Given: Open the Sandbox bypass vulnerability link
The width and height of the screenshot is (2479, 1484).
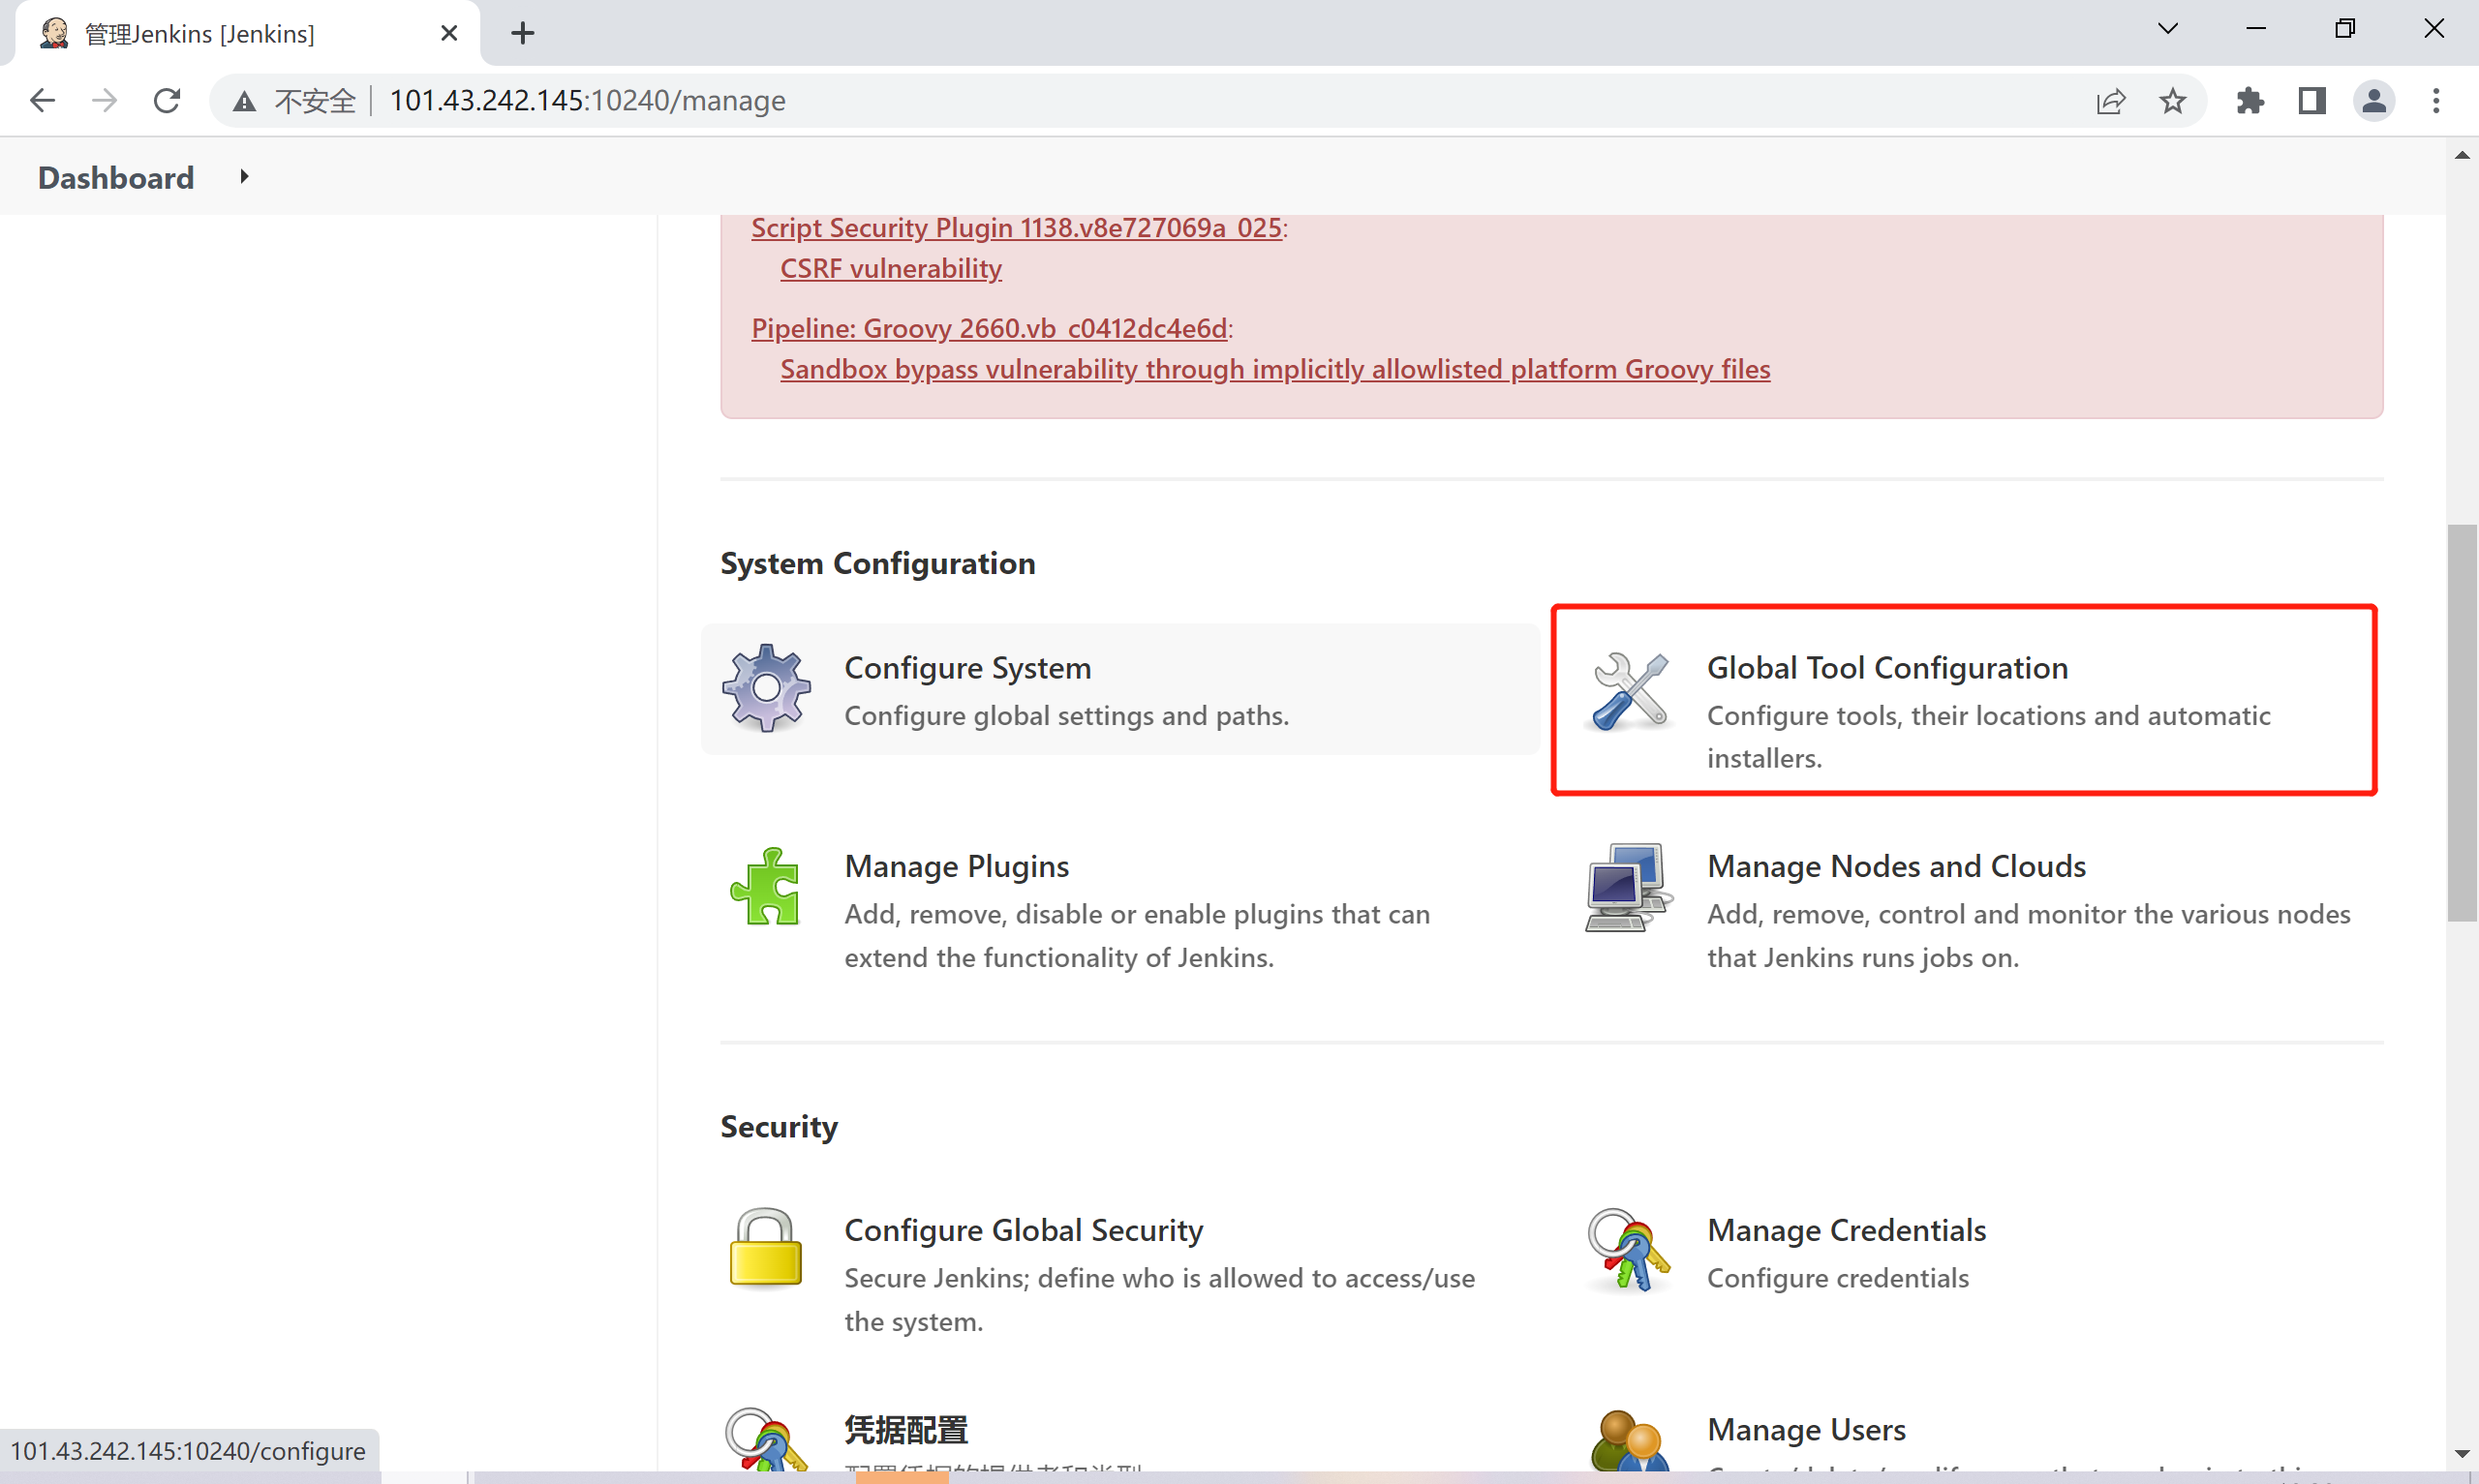Looking at the screenshot, I should [1275, 369].
